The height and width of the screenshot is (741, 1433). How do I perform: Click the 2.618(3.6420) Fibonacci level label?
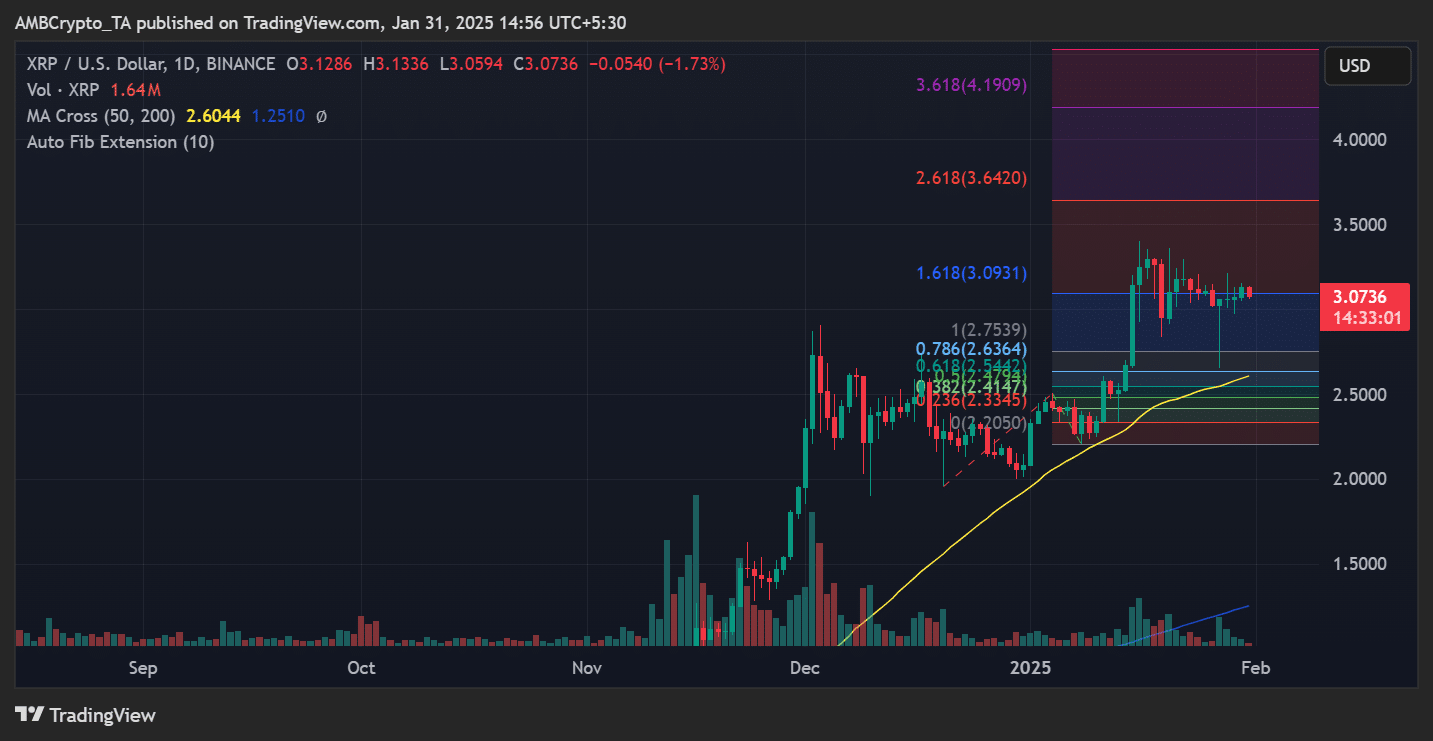(x=972, y=178)
